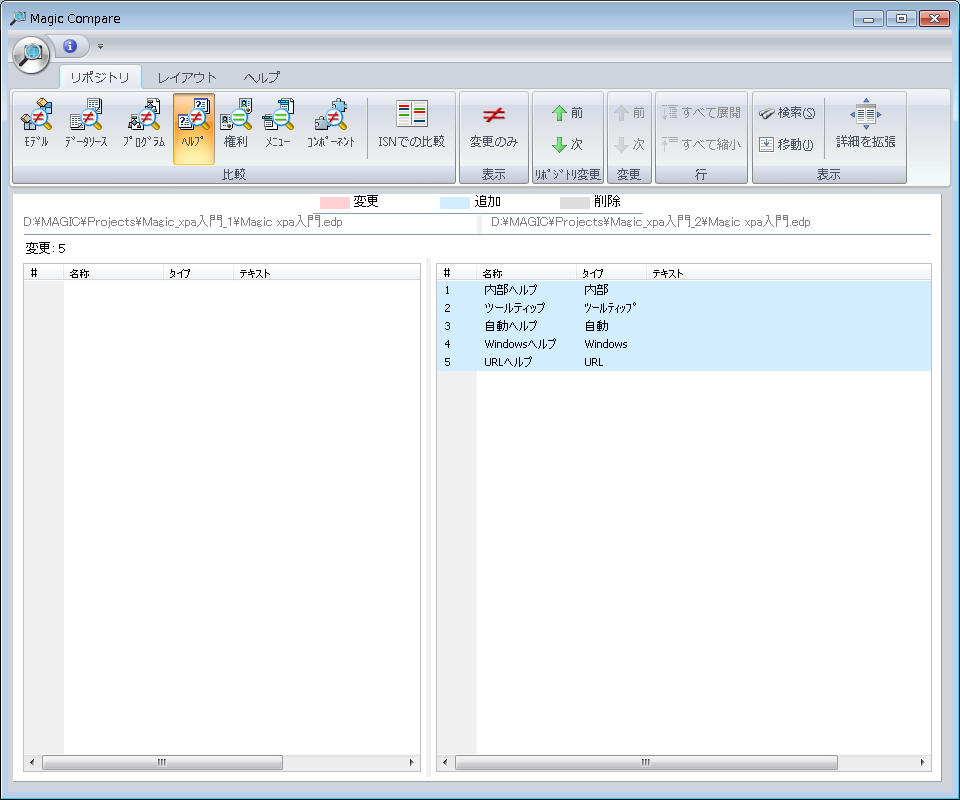Select the メニュー compare icon
Viewport: 960px width, 800px height.
pos(278,124)
